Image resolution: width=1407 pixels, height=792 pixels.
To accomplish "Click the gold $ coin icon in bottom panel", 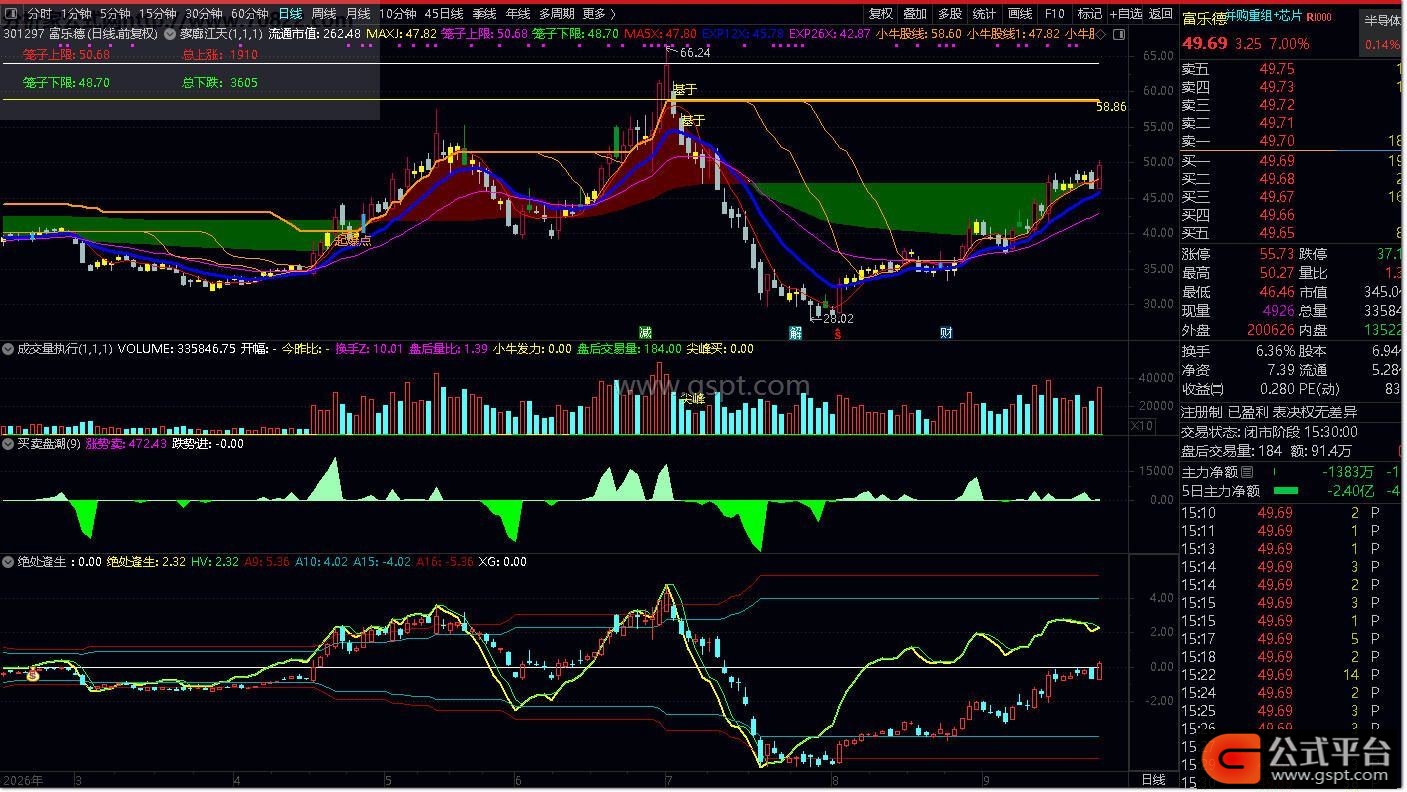I will click(32, 676).
